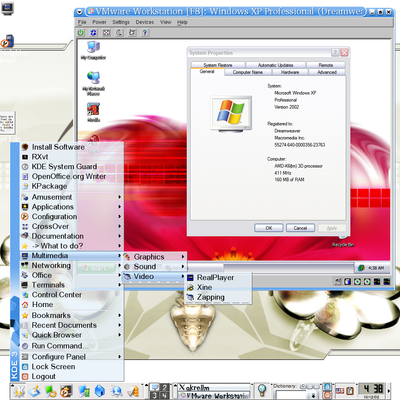This screenshot has height=400, width=400.
Task: Expand the Graphics submenu
Action: coord(154,257)
